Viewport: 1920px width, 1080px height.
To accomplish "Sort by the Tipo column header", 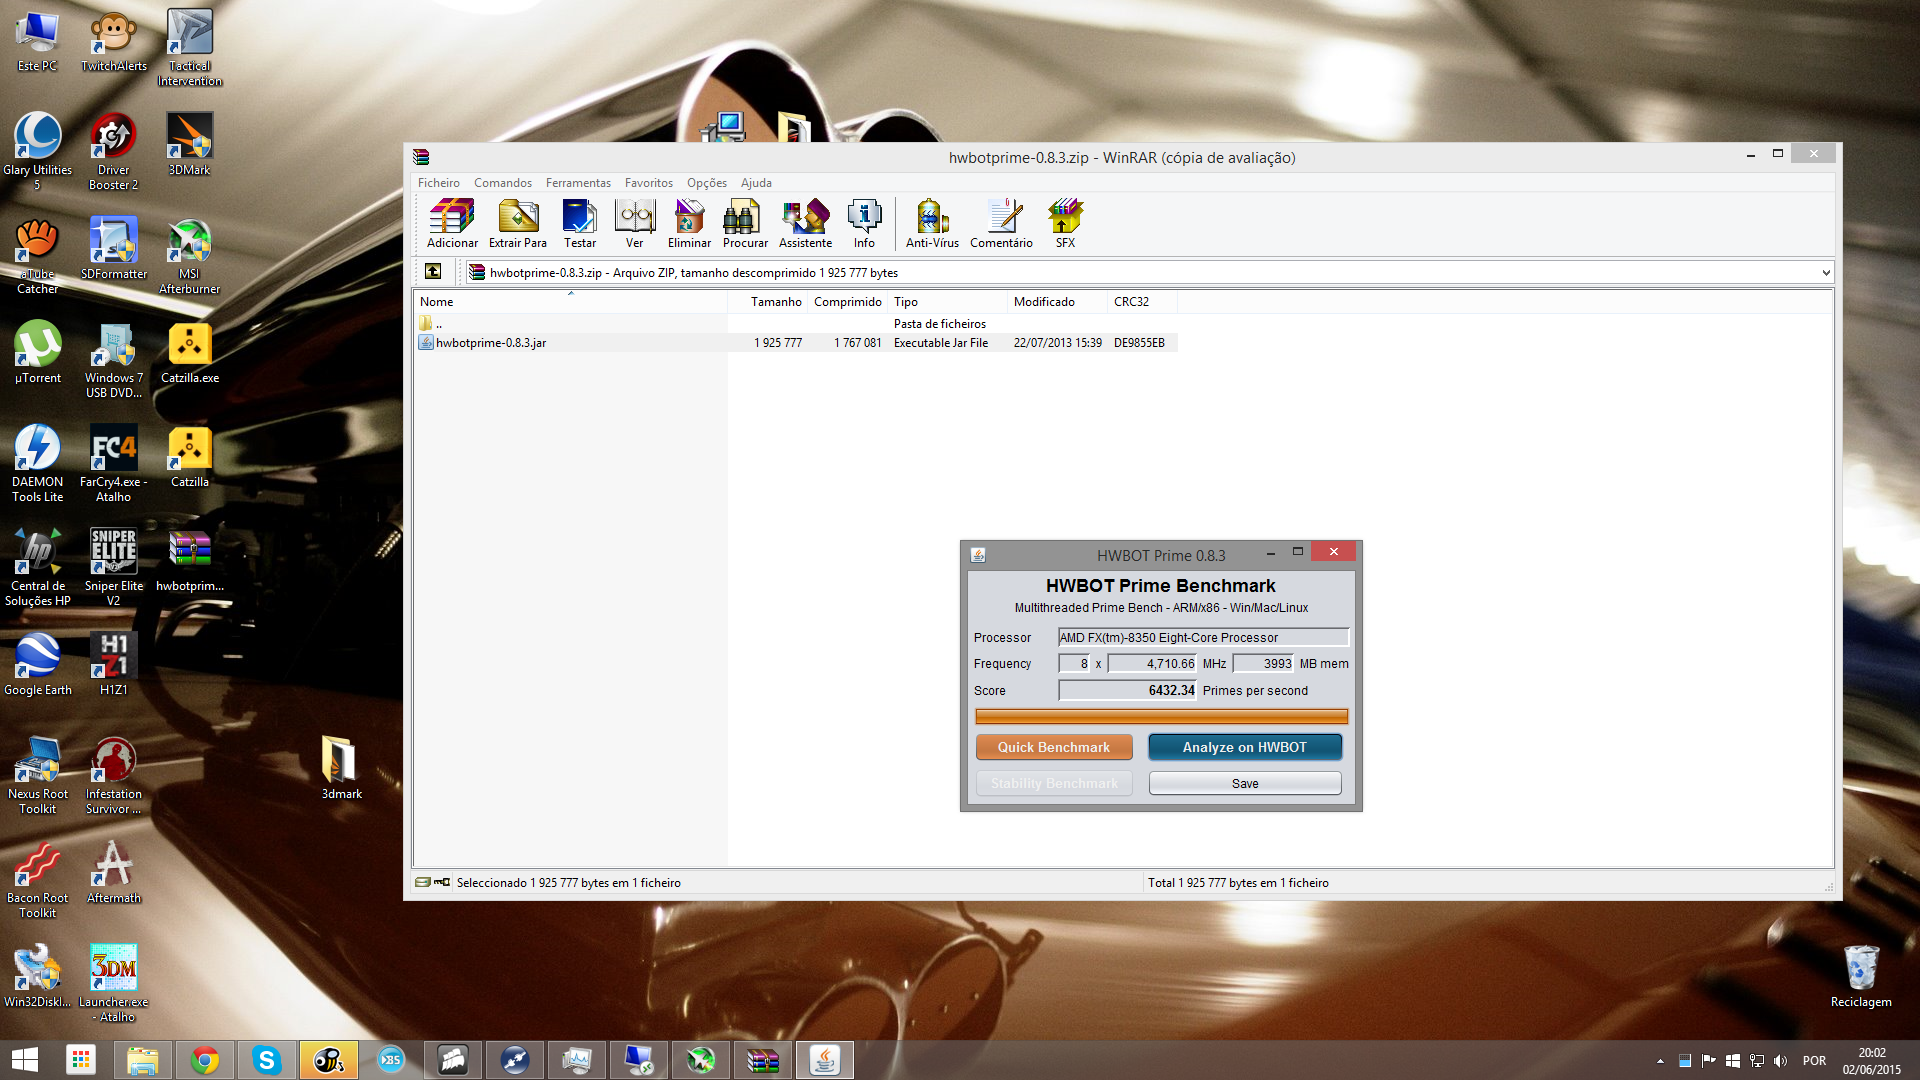I will coord(947,301).
